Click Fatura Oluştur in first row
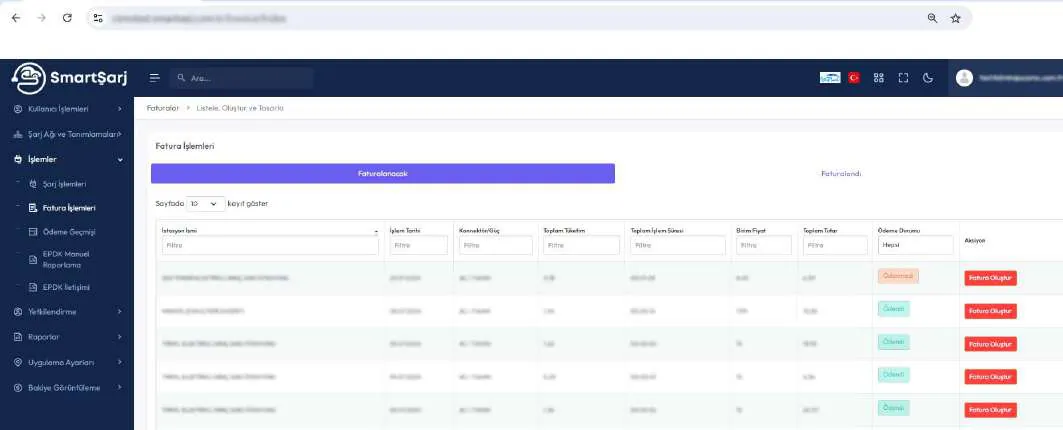1063x430 pixels. click(990, 278)
